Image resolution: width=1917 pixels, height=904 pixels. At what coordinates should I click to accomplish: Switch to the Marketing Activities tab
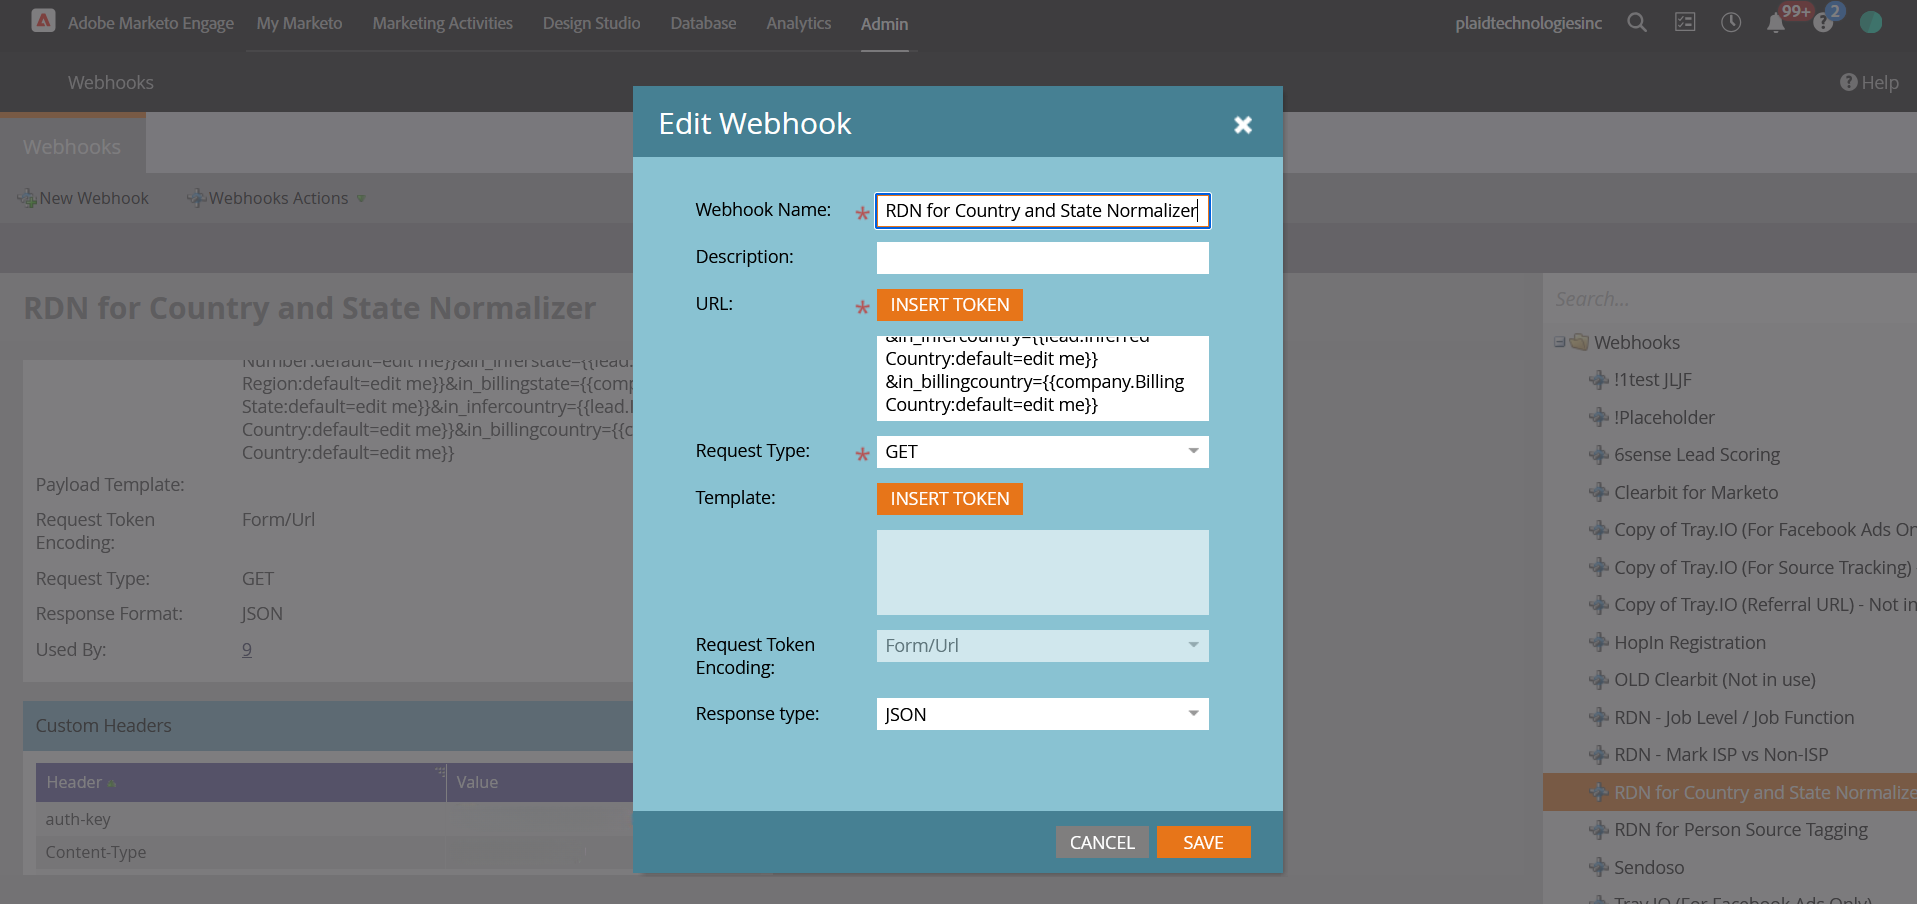pyautogui.click(x=442, y=23)
